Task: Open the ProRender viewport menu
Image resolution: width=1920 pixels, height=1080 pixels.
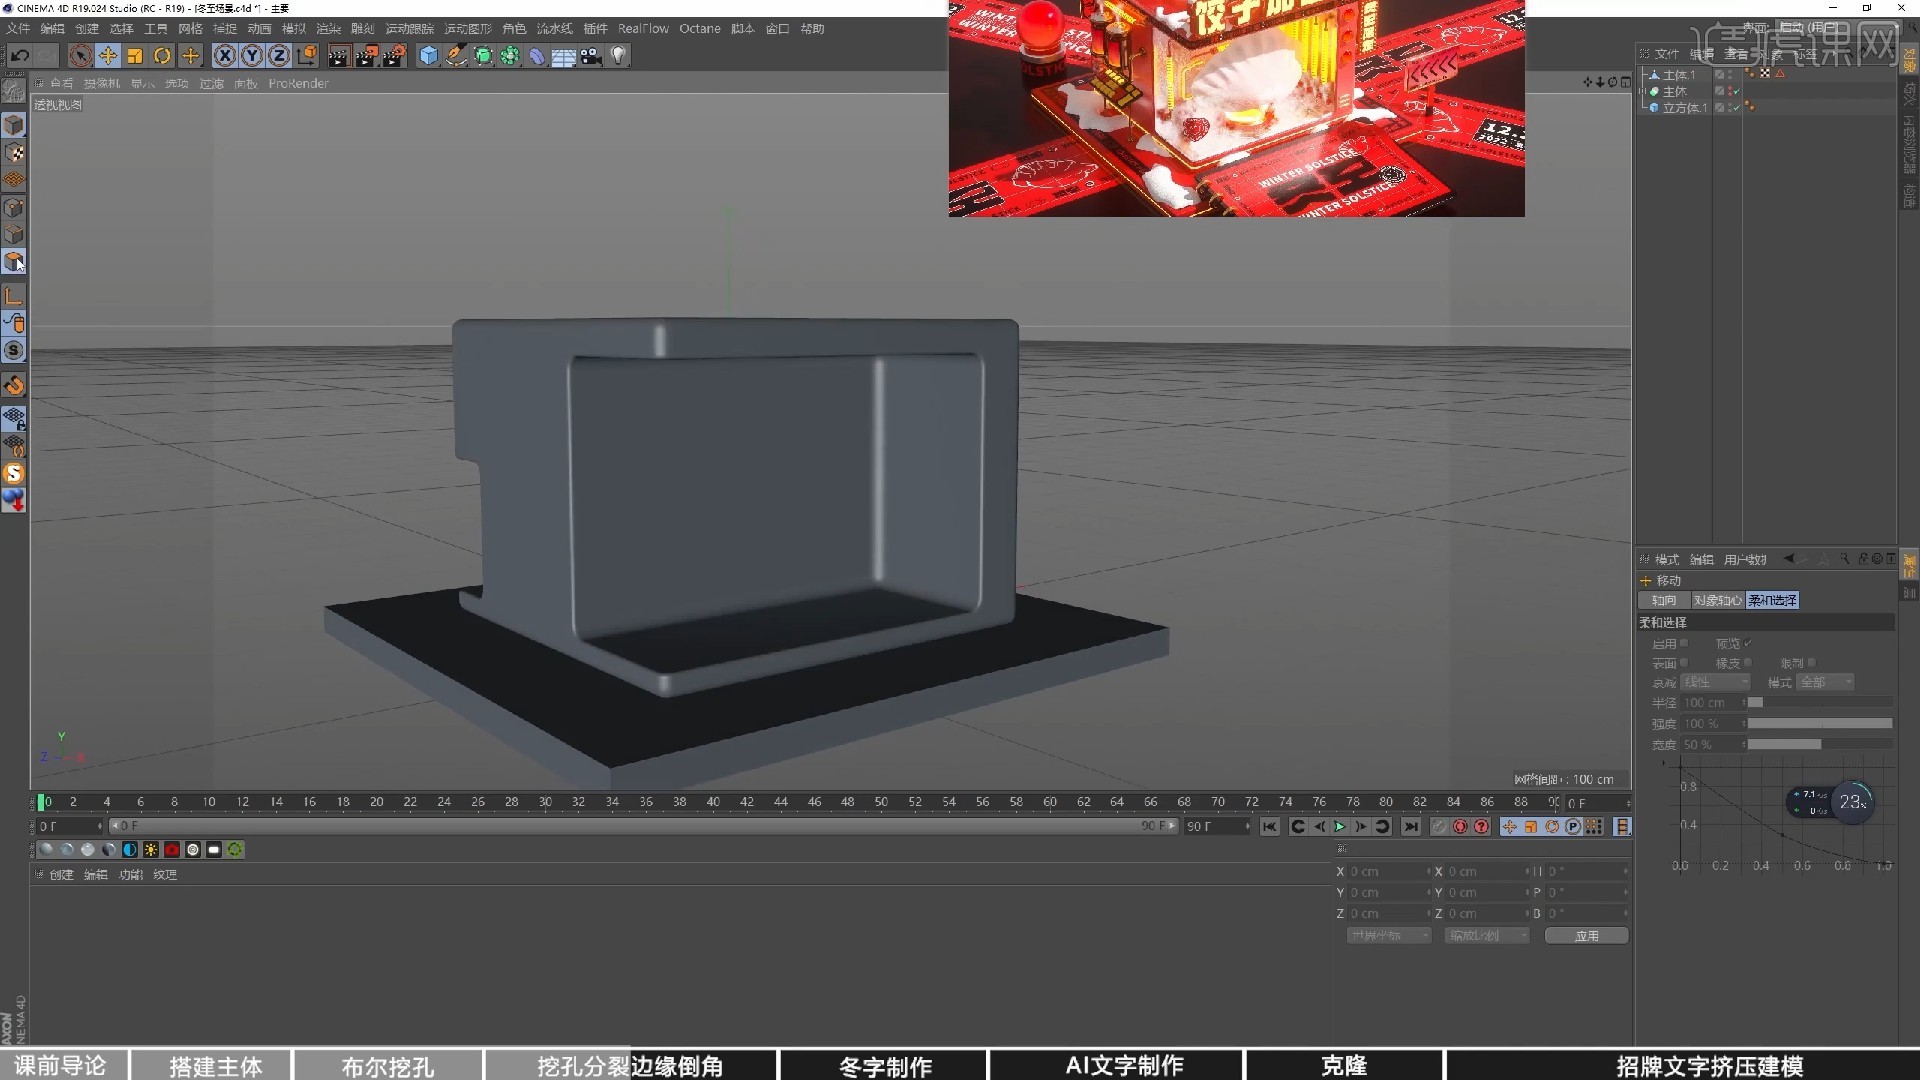Action: (x=298, y=84)
